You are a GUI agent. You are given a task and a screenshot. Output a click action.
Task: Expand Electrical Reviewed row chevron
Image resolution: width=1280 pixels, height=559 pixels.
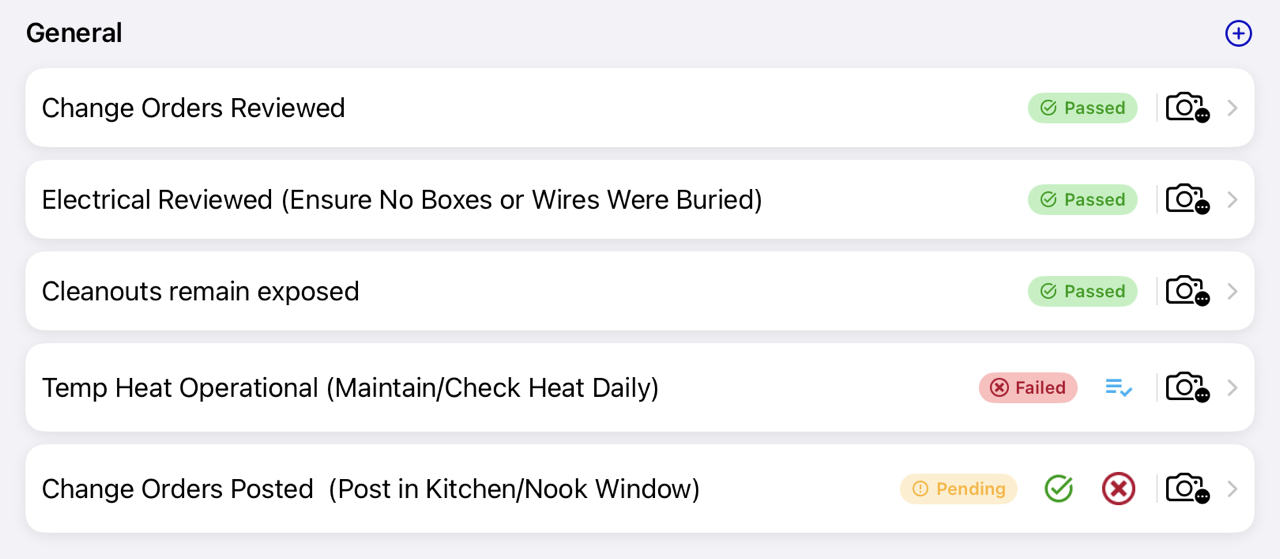pos(1232,199)
